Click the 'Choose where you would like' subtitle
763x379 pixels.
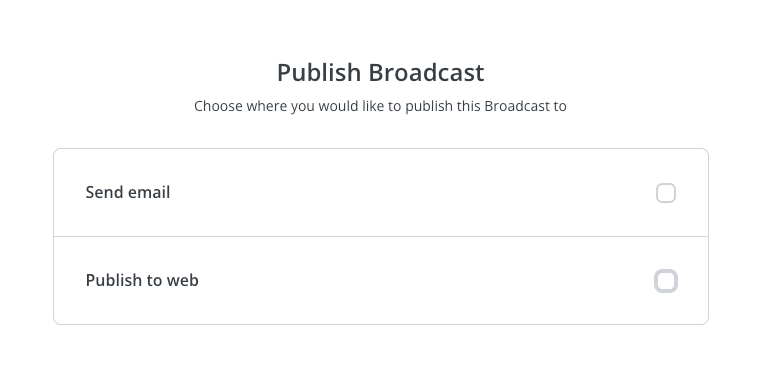tap(380, 106)
